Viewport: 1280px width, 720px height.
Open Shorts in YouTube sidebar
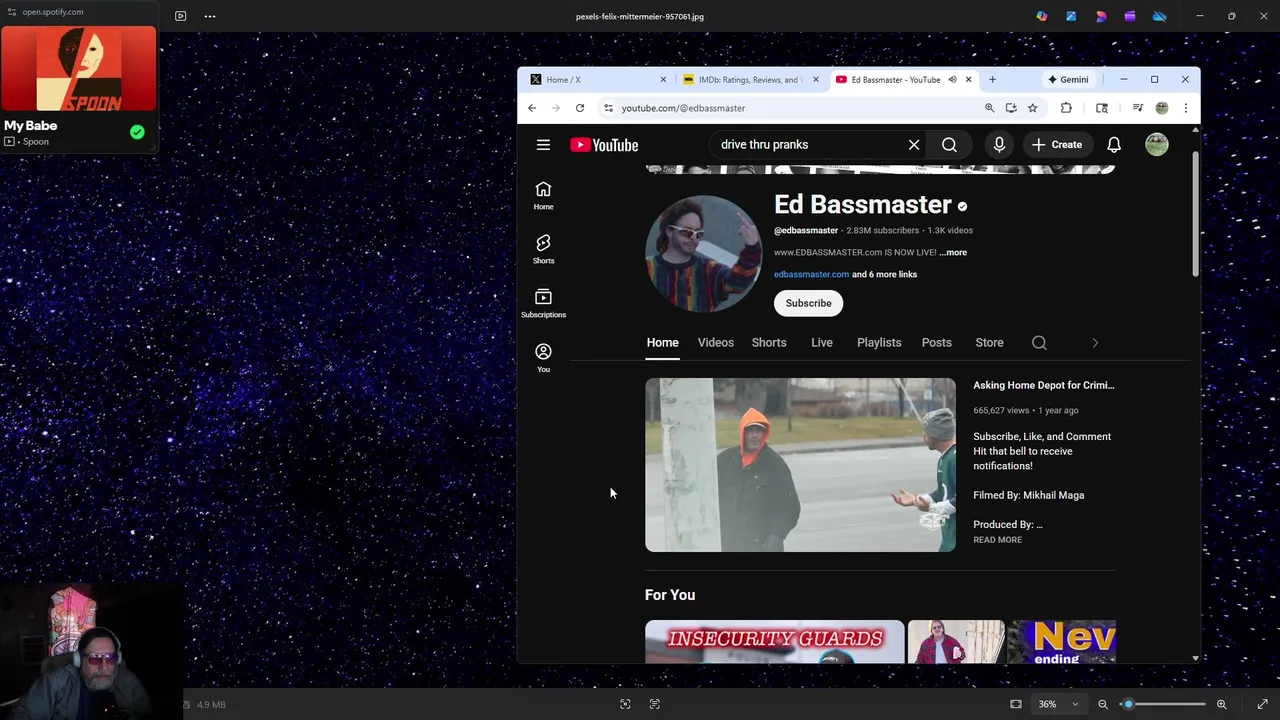543,250
